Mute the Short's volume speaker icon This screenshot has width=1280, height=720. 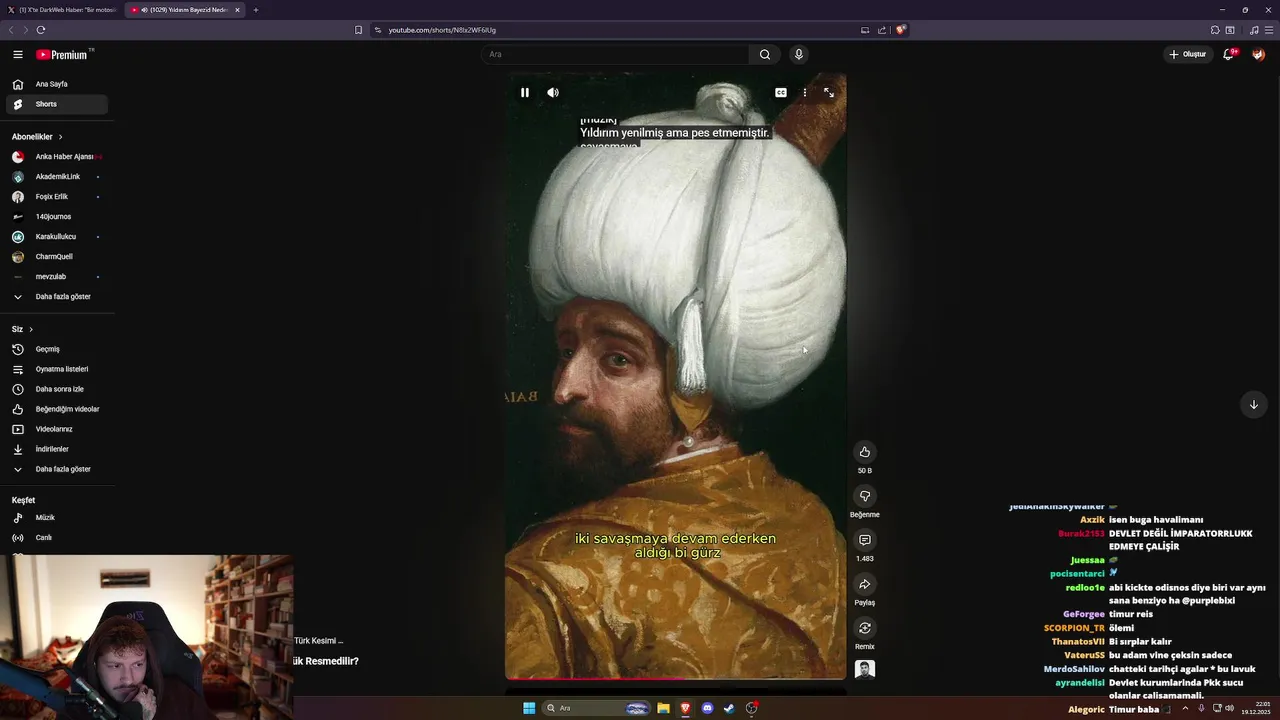pyautogui.click(x=553, y=92)
